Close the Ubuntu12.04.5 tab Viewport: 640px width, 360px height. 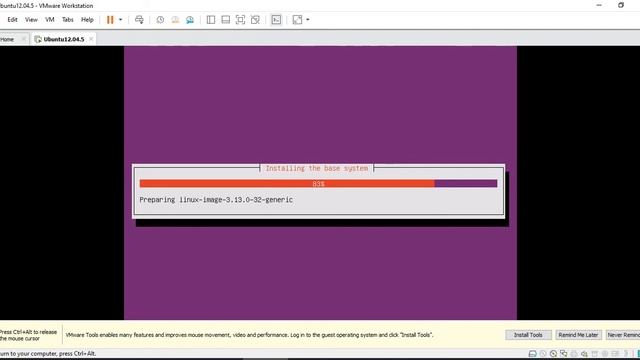[91, 39]
